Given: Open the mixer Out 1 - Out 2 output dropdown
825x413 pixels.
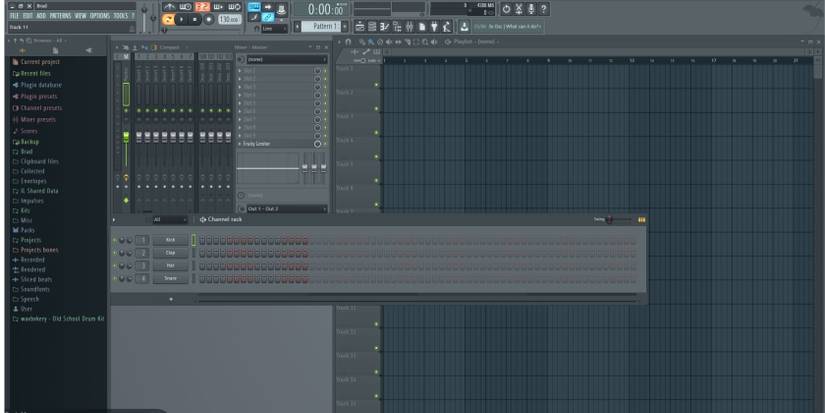Looking at the screenshot, I should pyautogui.click(x=287, y=209).
